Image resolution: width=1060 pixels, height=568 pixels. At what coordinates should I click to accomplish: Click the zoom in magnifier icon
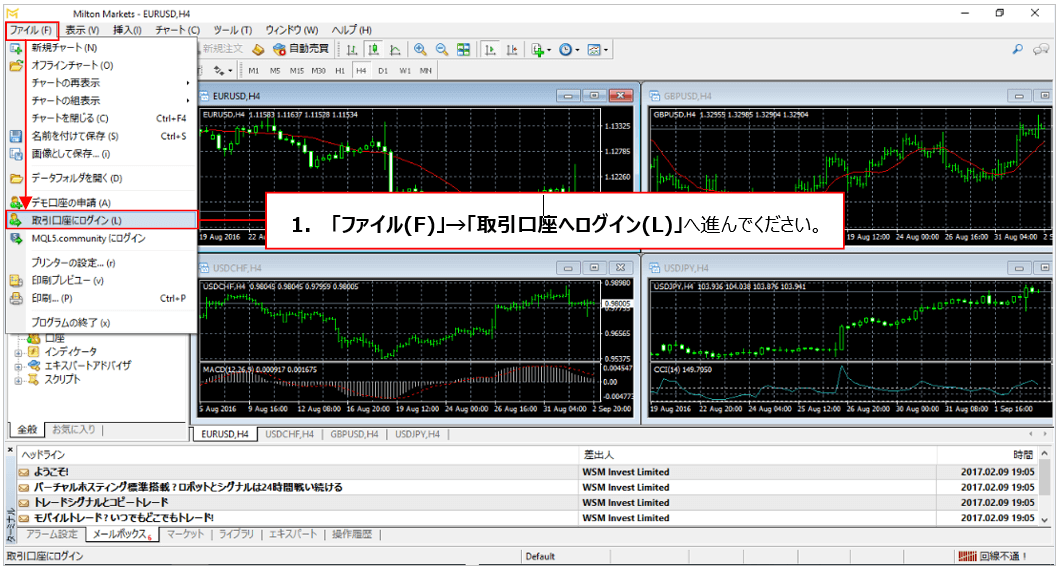(x=420, y=49)
